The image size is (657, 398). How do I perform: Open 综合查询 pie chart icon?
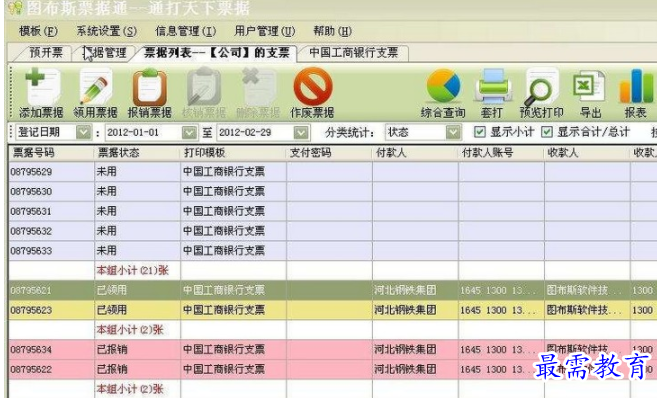pos(443,86)
